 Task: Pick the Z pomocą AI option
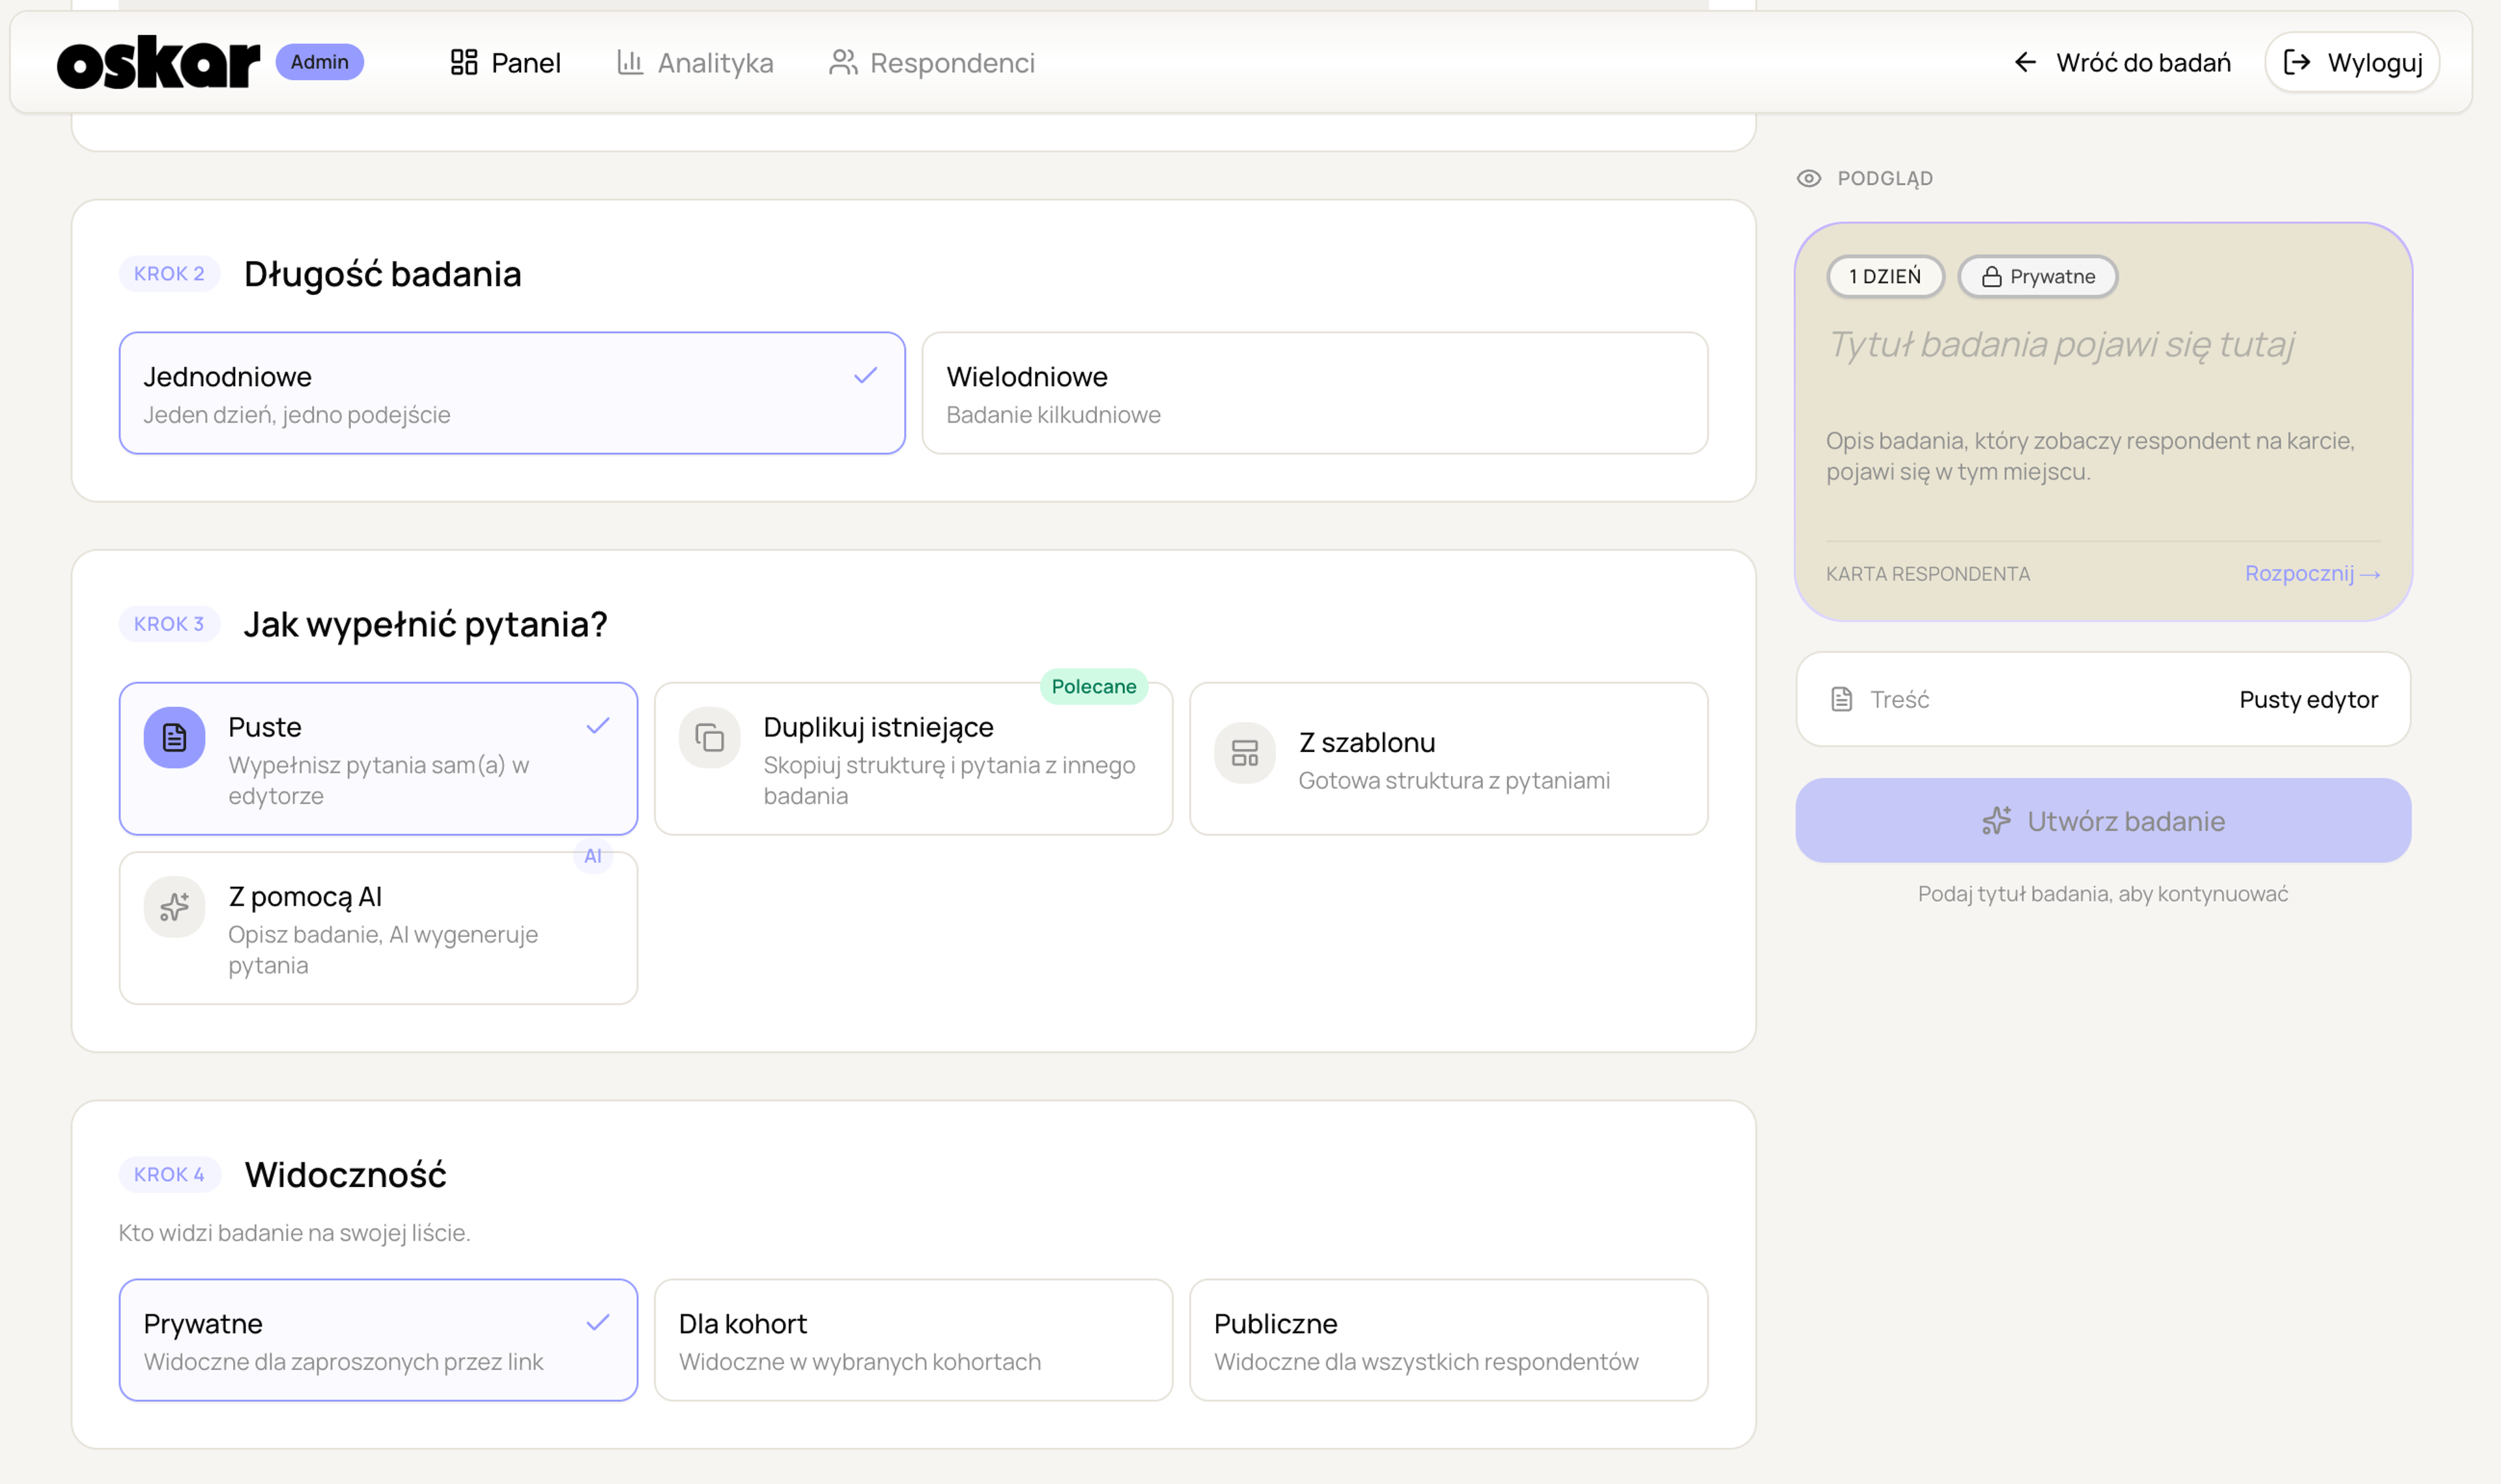[378, 928]
